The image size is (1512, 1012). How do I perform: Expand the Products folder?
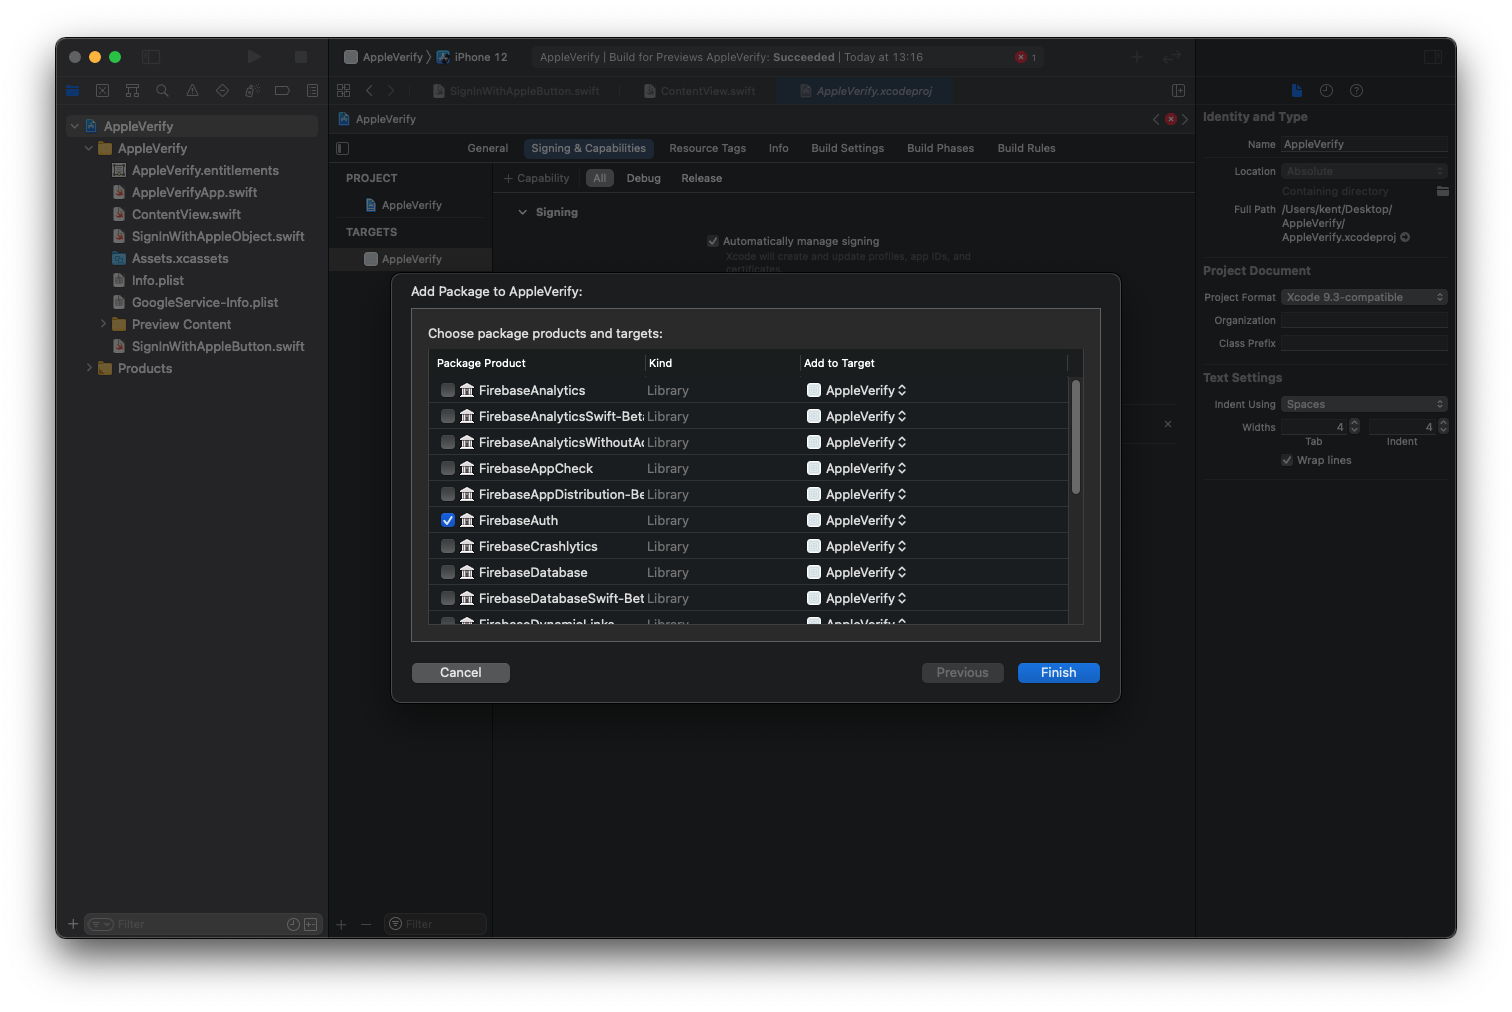pyautogui.click(x=89, y=368)
